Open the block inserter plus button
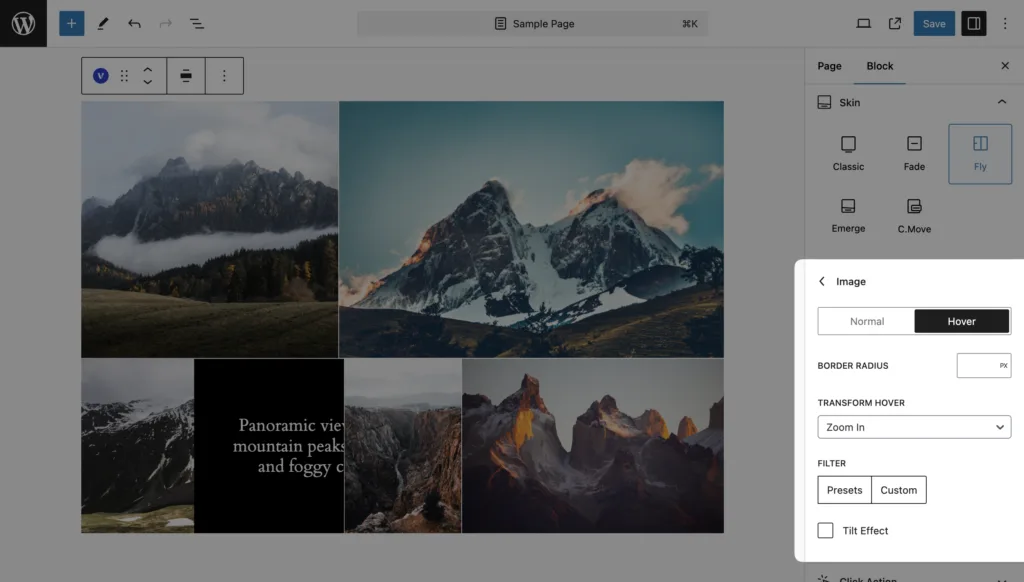The width and height of the screenshot is (1024, 582). (71, 23)
